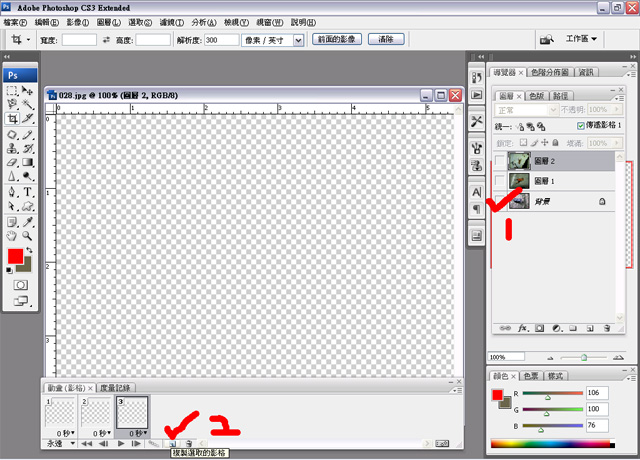Play the frame animation
The image size is (640, 460).
tap(121, 443)
